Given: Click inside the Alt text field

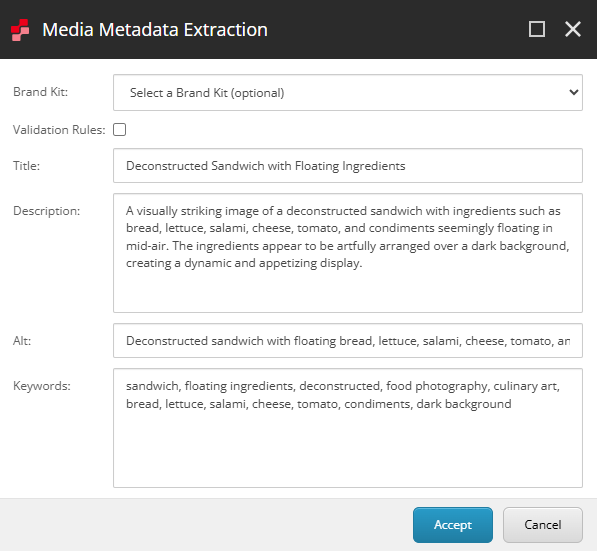Looking at the screenshot, I should [348, 340].
